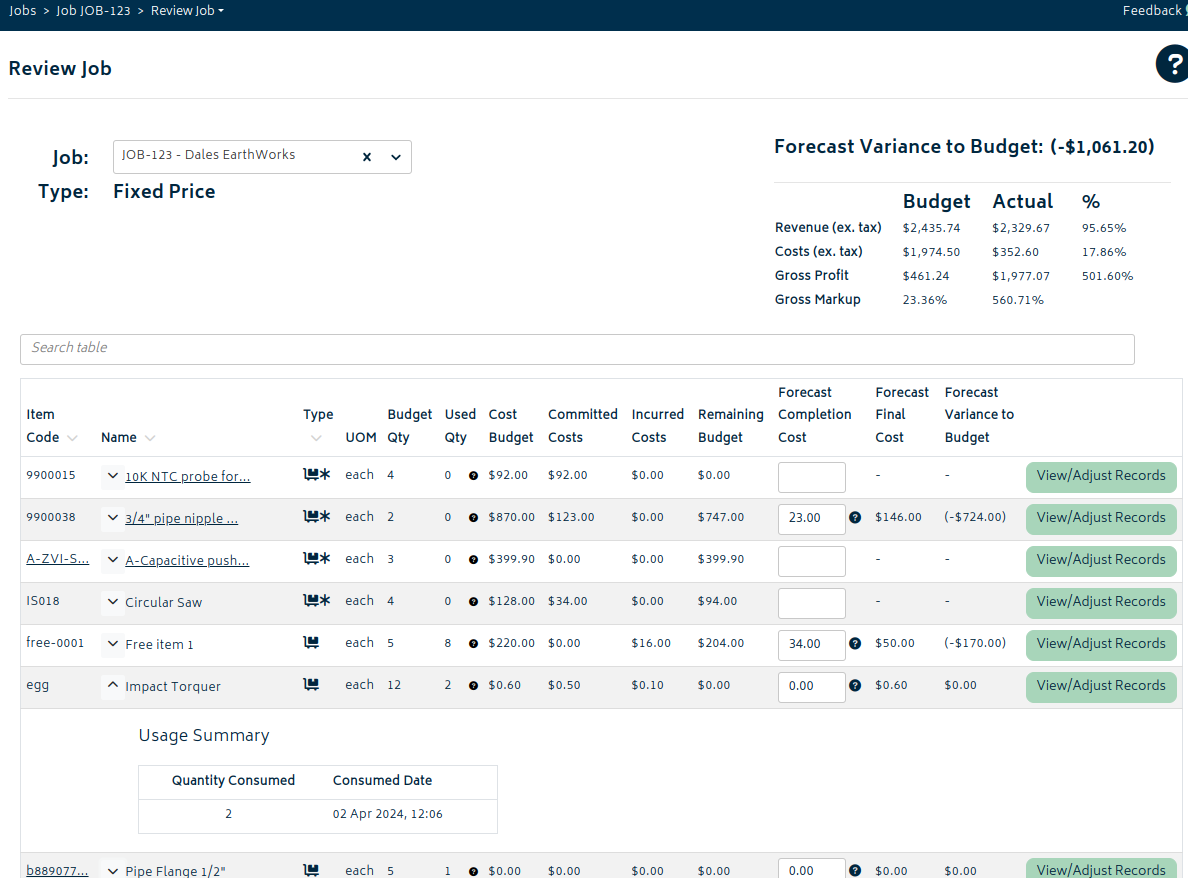Click the Search table field
Screen dimensions: 1188x878
577,349
